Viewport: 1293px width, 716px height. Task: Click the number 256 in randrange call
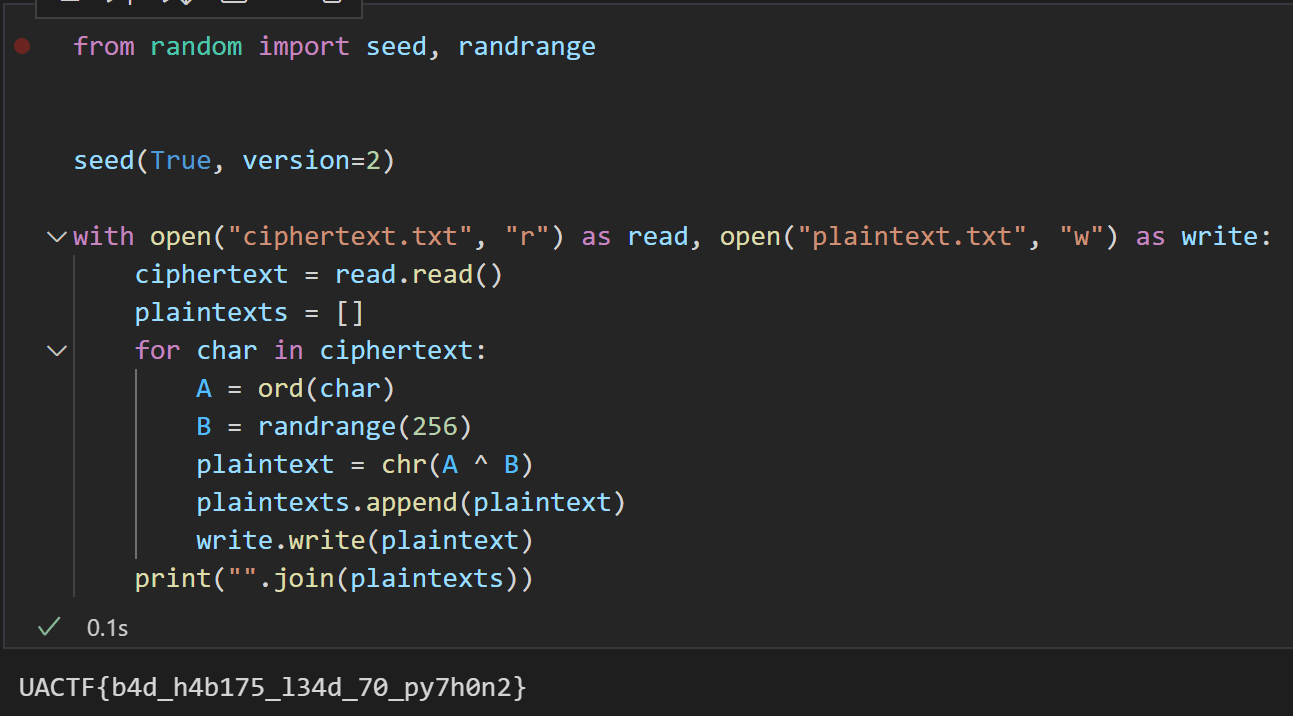coord(434,427)
